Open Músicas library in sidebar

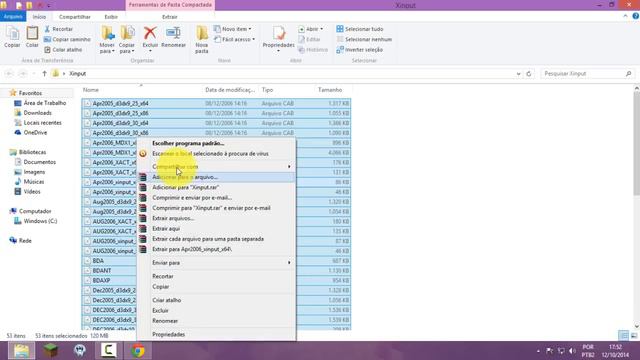click(29, 182)
